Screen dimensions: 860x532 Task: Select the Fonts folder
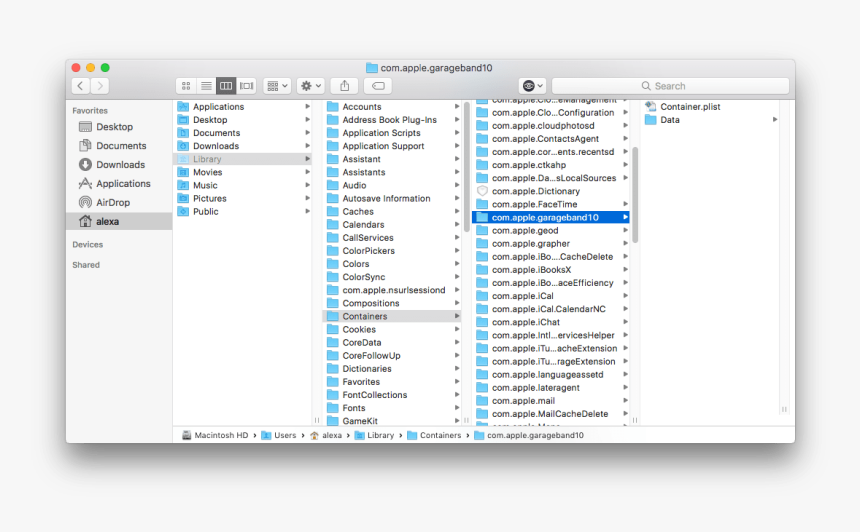point(392,408)
